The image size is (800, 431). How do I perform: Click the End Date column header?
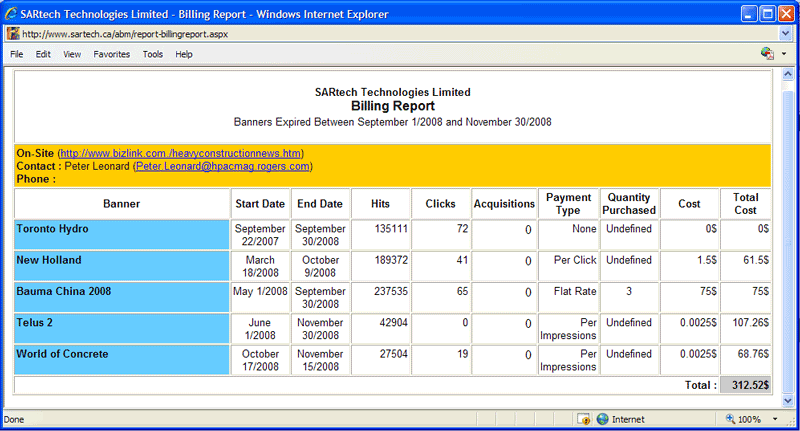pos(320,204)
